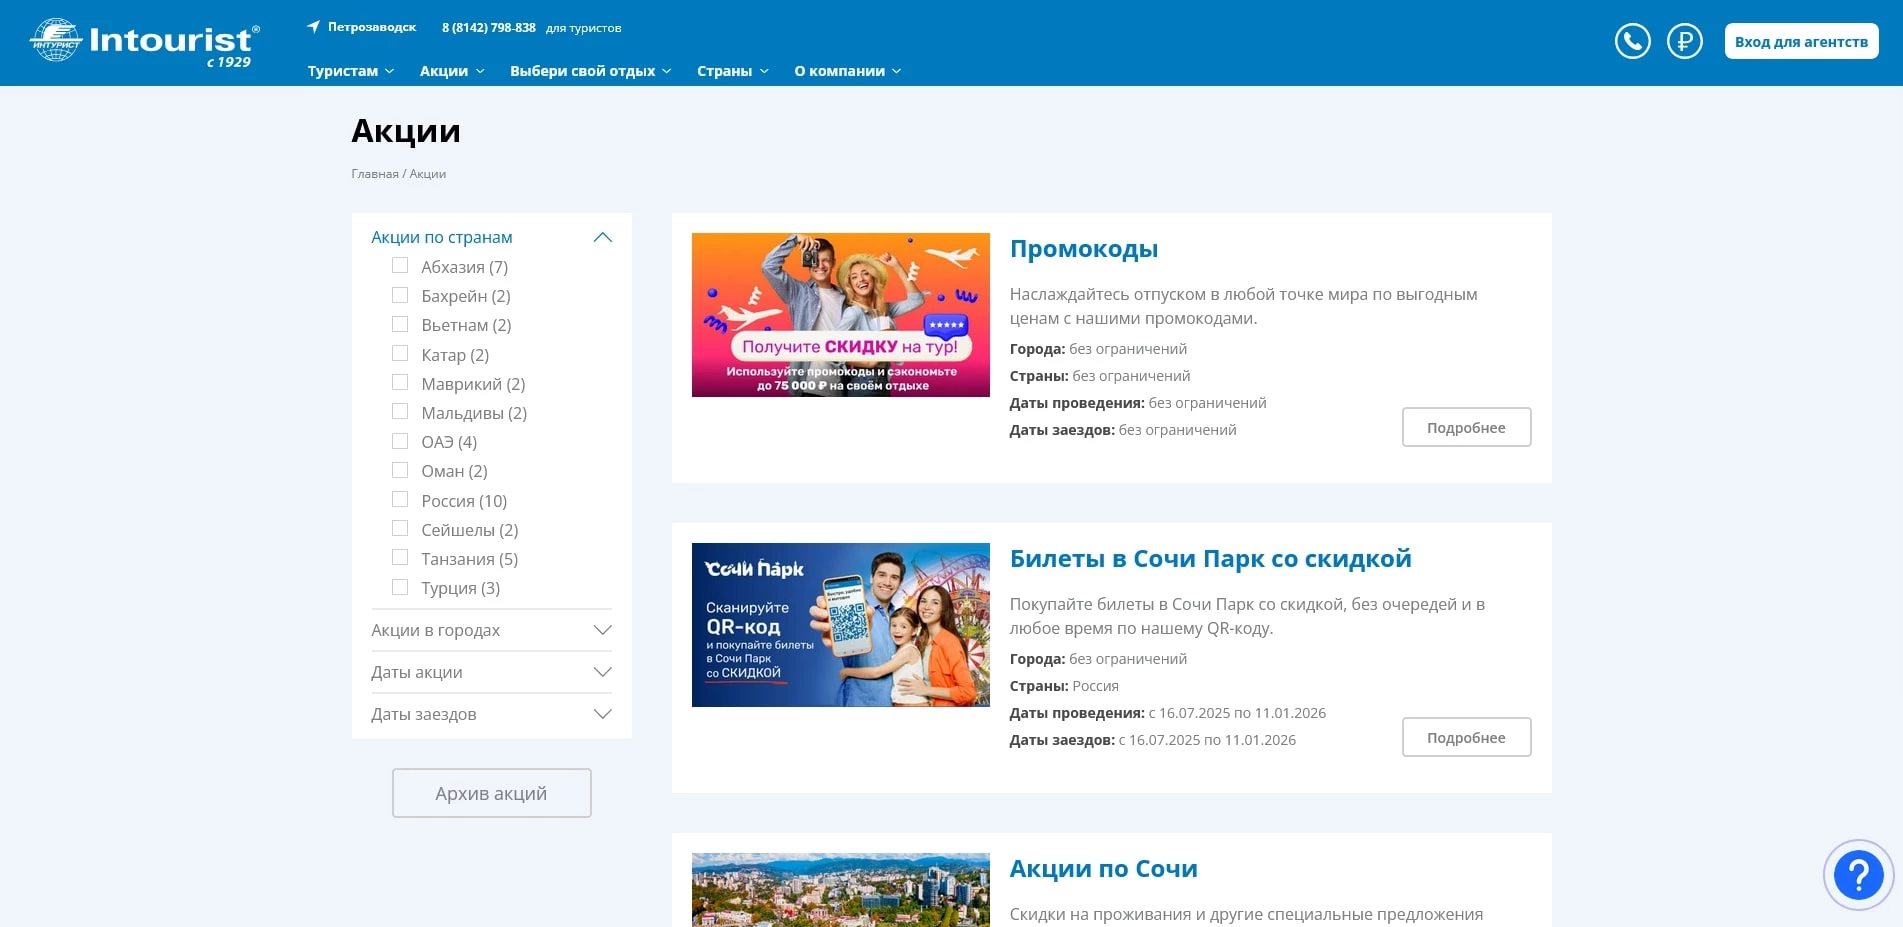Open the floating help question mark button
1903x927 pixels.
click(1857, 874)
